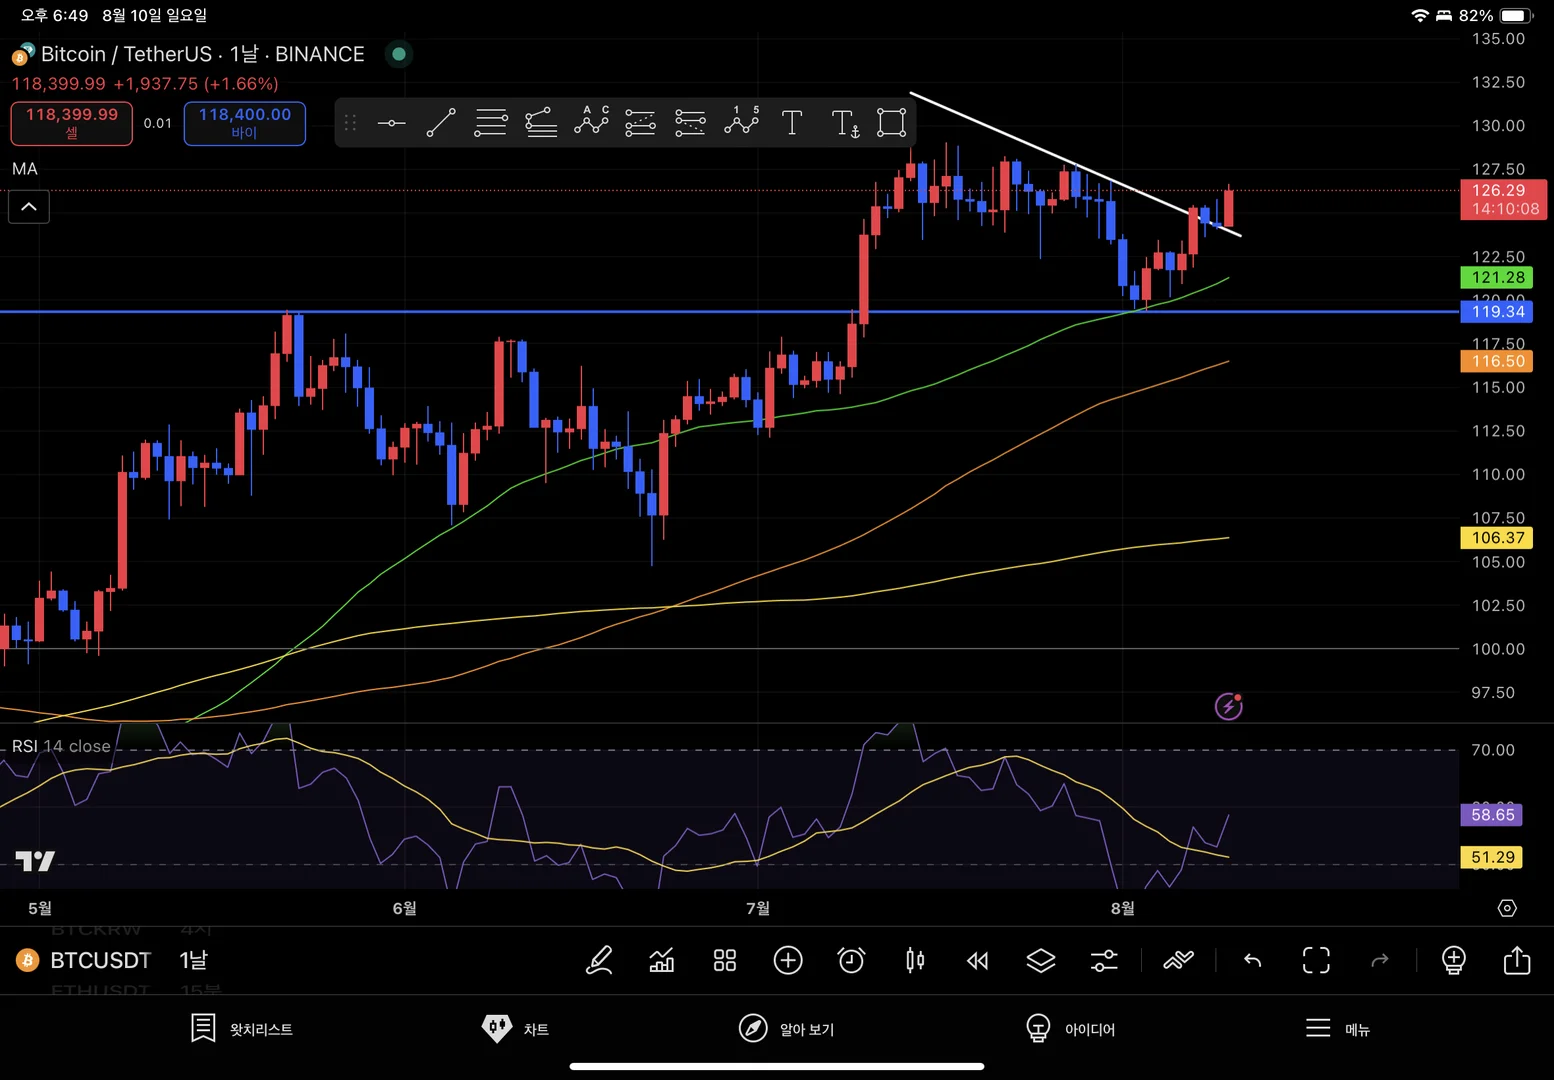Tap the blue 118,400.00 buy button
1554x1080 pixels.
[245, 123]
